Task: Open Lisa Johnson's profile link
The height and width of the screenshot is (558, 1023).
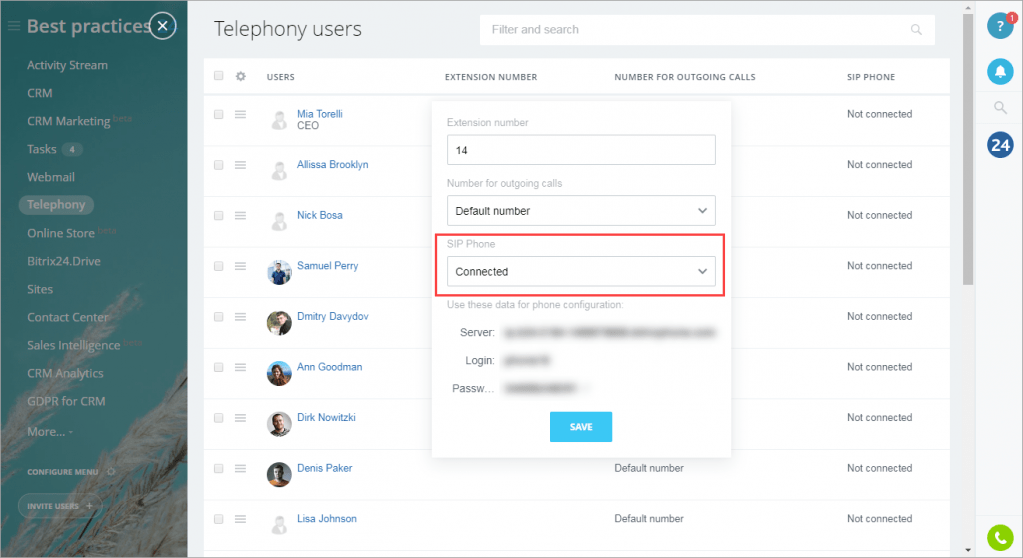Action: (327, 519)
